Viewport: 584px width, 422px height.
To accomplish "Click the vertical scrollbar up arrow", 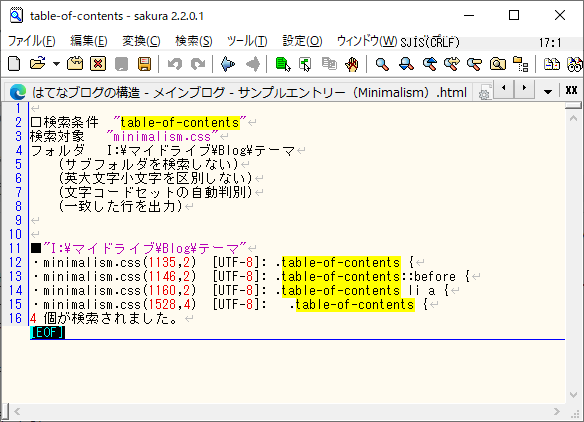I will pos(573,118).
